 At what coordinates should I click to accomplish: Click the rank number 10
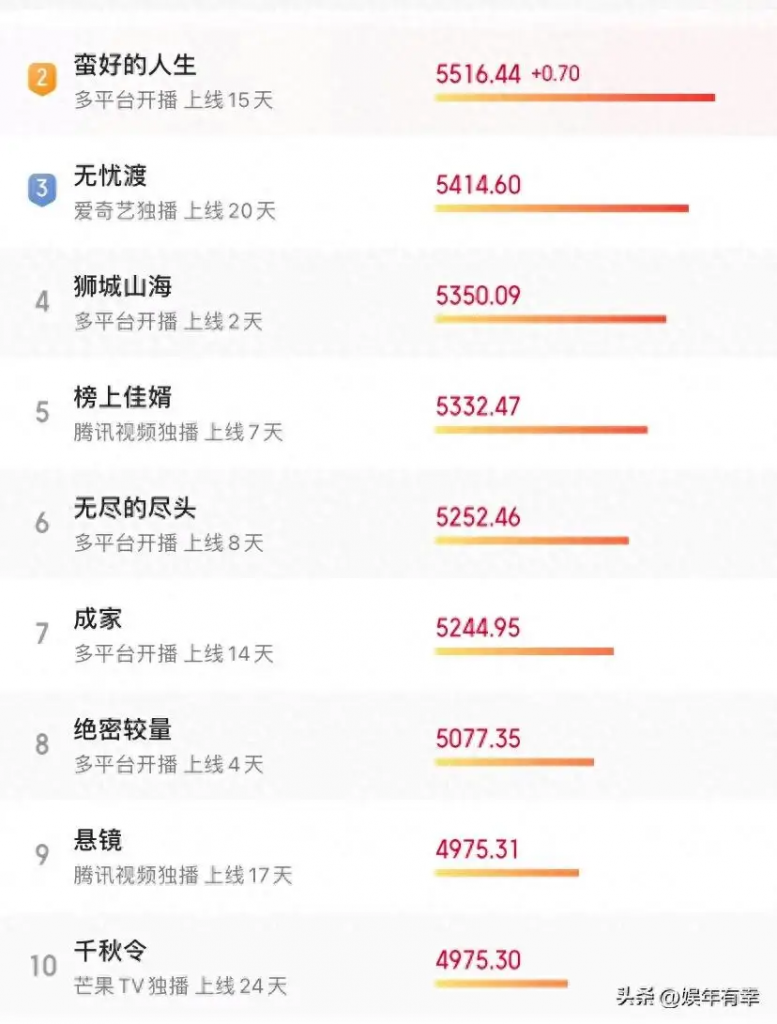[43, 966]
